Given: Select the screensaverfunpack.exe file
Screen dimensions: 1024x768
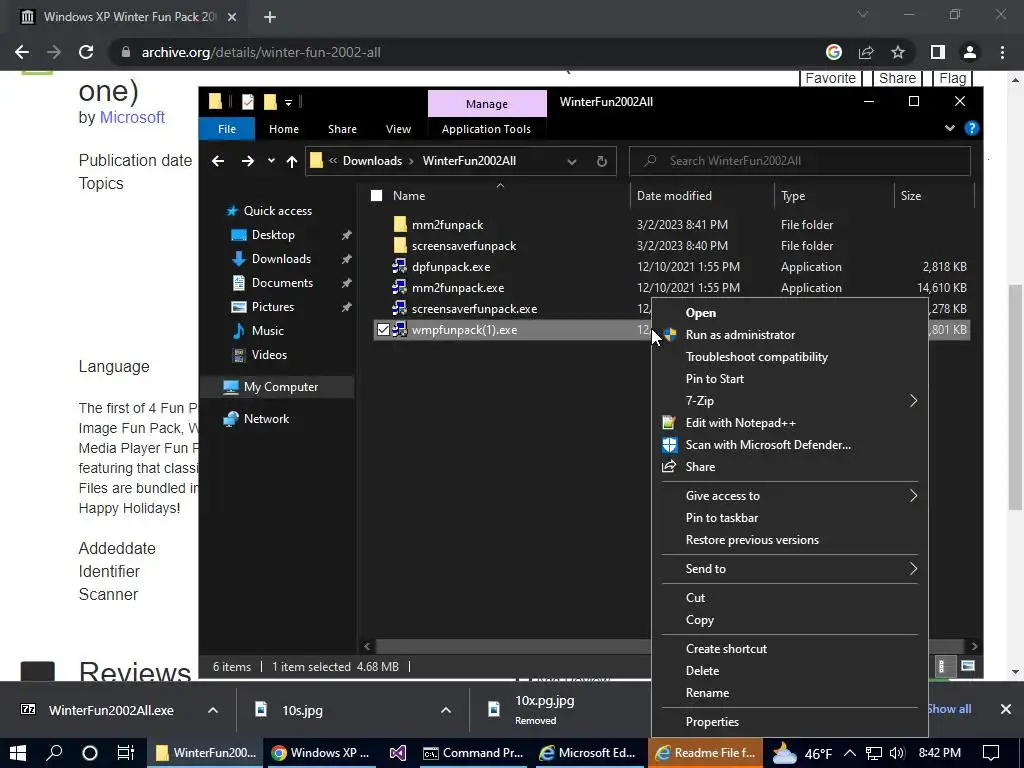Looking at the screenshot, I should [x=474, y=309].
